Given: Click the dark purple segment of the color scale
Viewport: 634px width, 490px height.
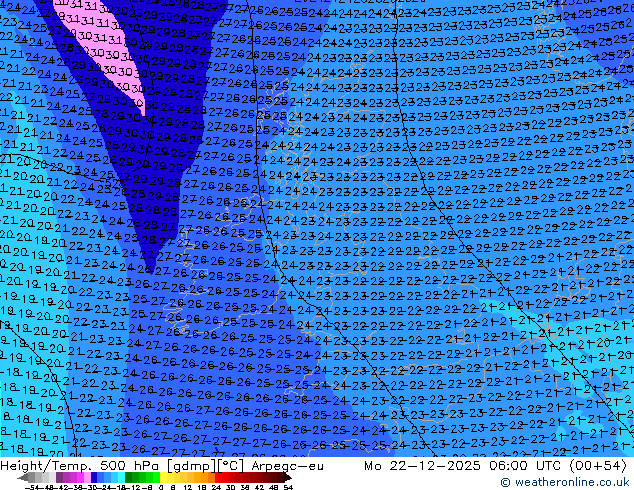Looking at the screenshot, I should (59, 477).
